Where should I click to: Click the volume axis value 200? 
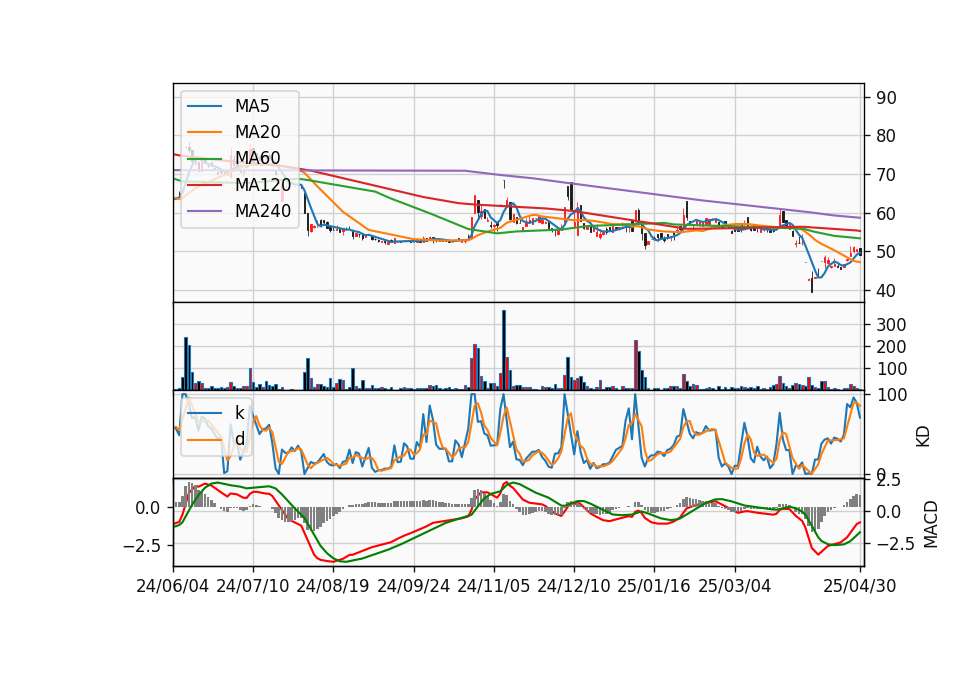click(x=891, y=347)
